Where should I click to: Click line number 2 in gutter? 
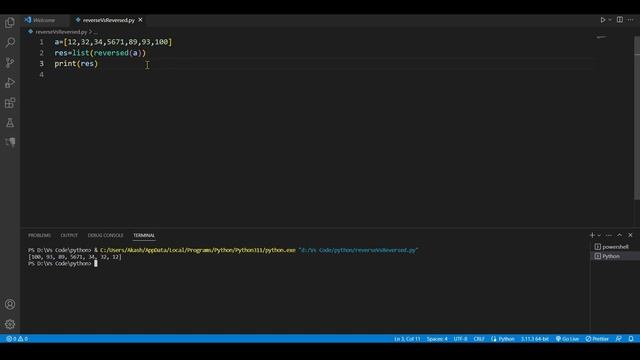41,53
